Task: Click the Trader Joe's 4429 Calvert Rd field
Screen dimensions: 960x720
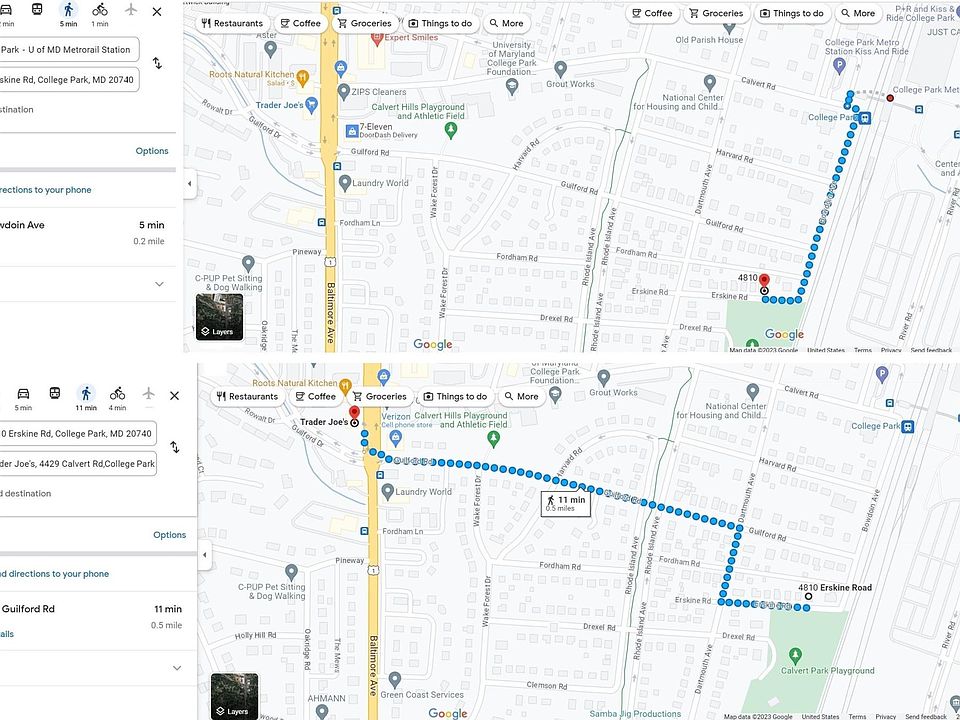Action: [78, 463]
